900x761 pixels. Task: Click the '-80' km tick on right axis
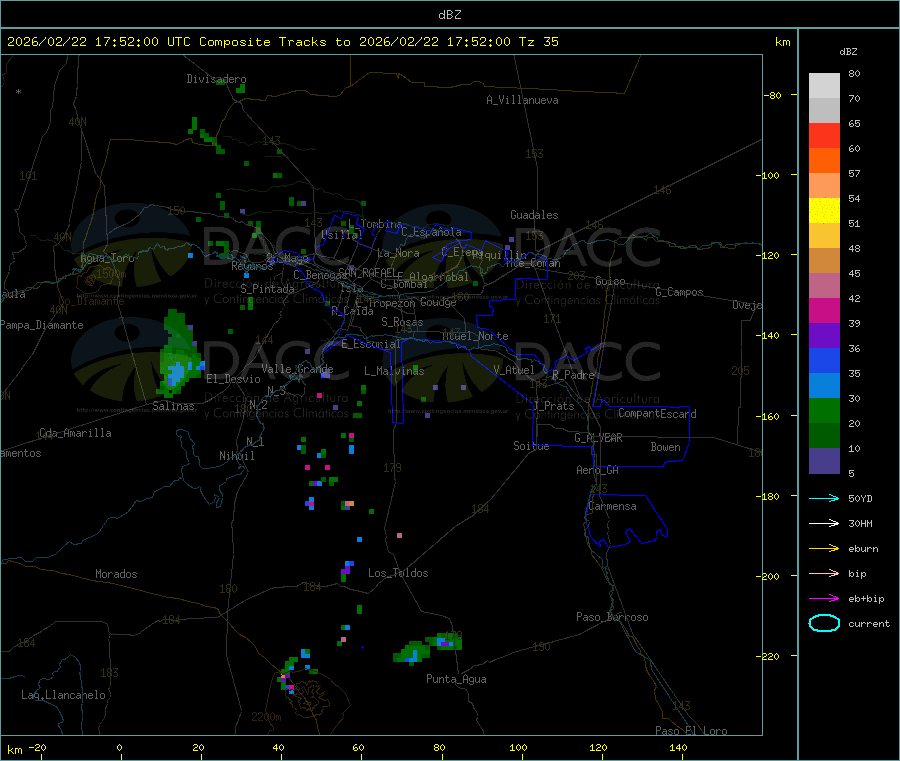(773, 95)
